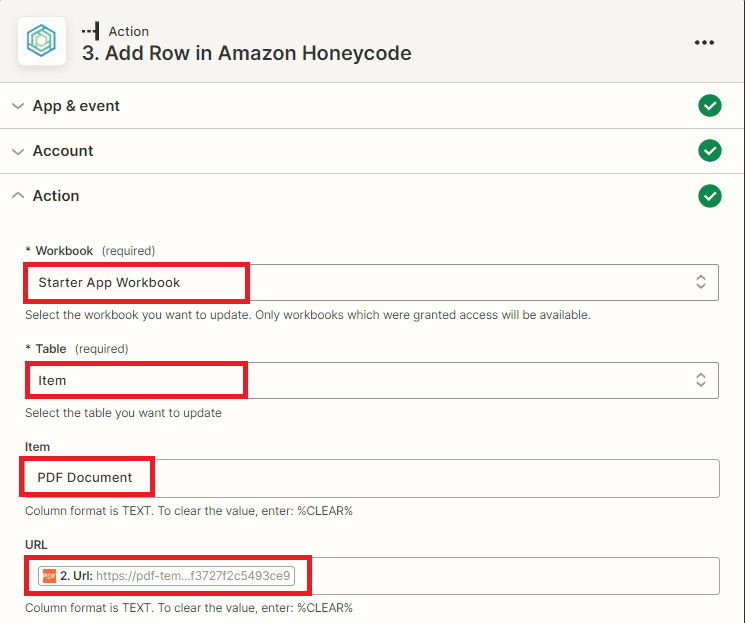Click the URL input field
This screenshot has height=623, width=745.
pyautogui.click(x=500, y=576)
